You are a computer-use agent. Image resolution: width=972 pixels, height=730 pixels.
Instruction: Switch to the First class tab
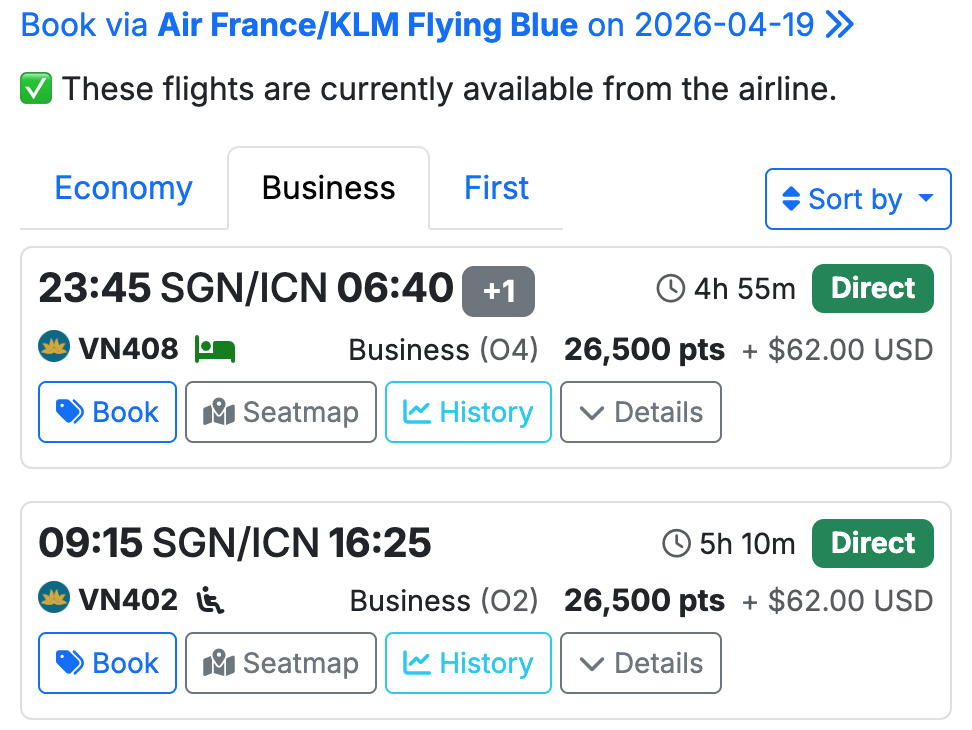click(x=496, y=188)
